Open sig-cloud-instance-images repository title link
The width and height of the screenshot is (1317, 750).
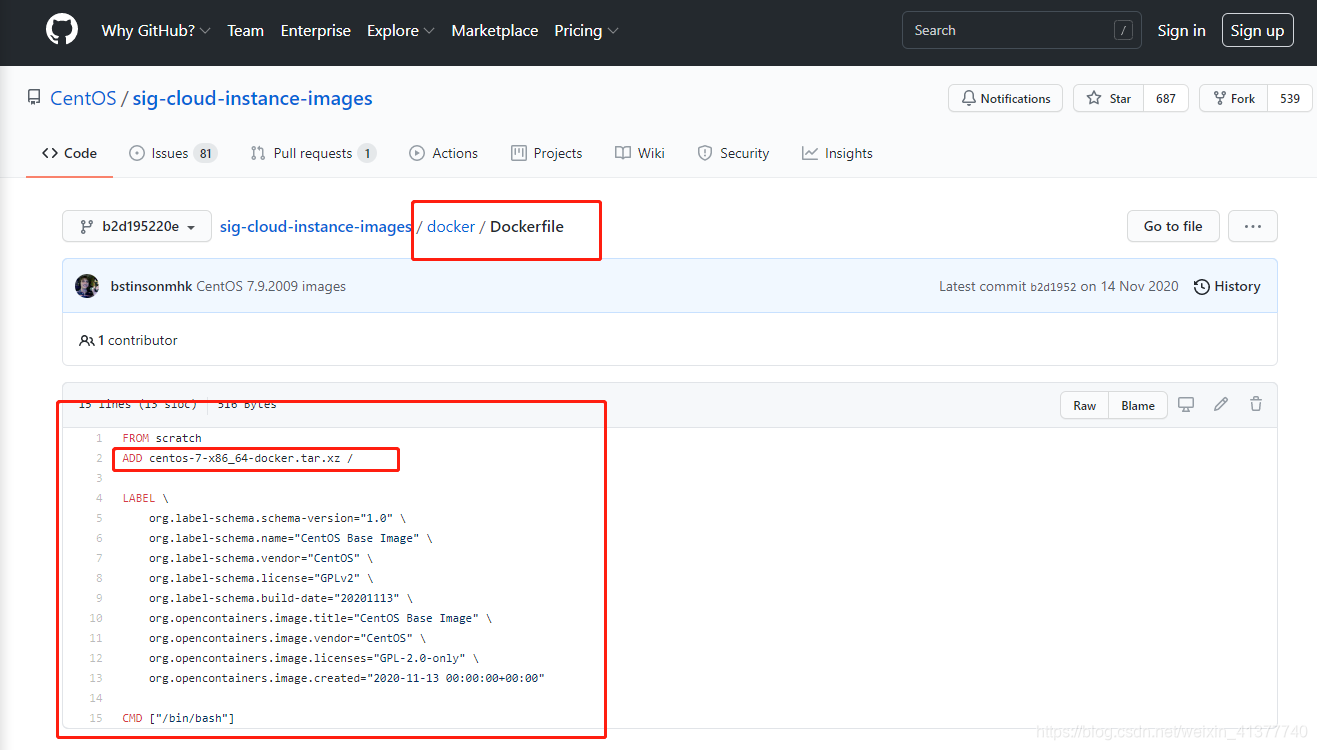(253, 98)
